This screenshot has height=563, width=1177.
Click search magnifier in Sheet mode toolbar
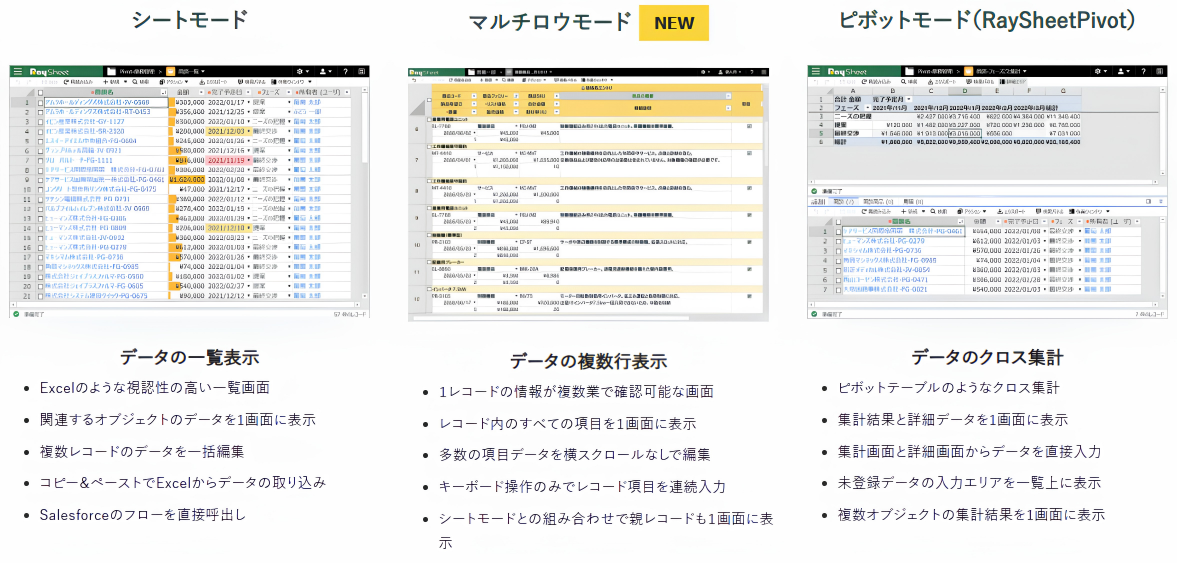135,82
